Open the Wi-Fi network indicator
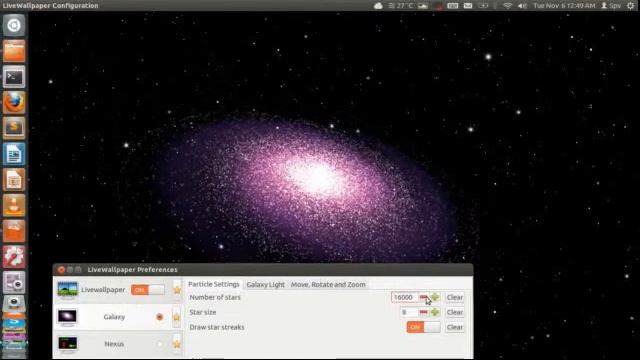Viewport: 640px width, 360px height. point(507,6)
